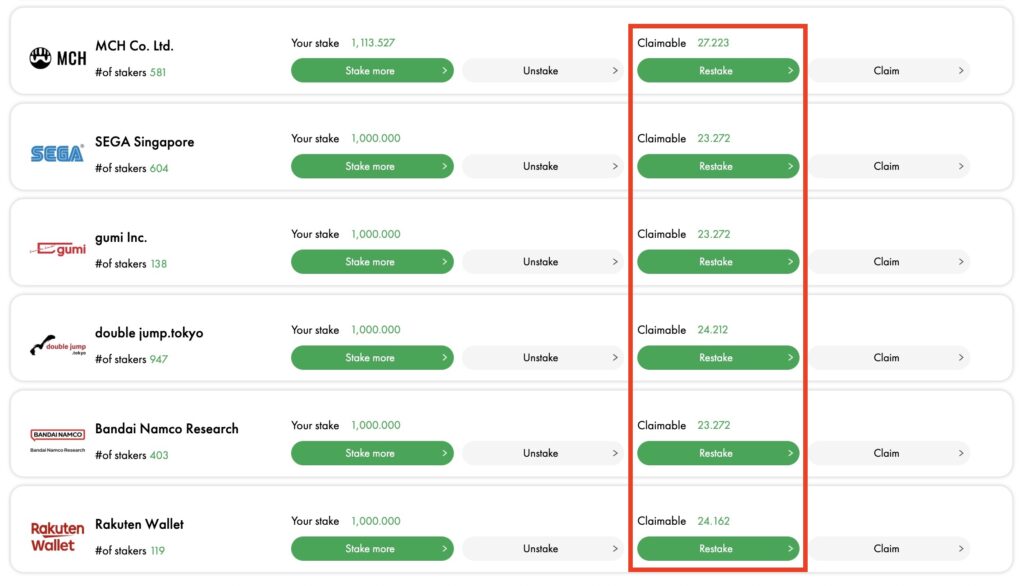Click the double jump.tokyo logo
The height and width of the screenshot is (586, 1024).
(57, 345)
